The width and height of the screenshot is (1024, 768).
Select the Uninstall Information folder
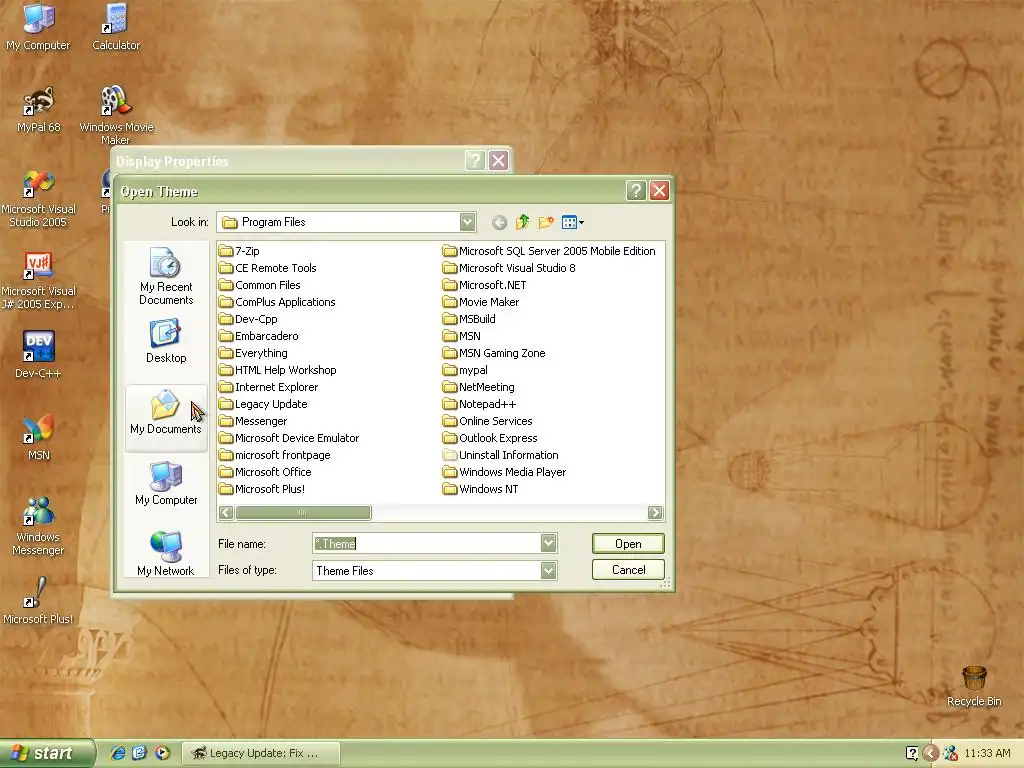pos(501,455)
